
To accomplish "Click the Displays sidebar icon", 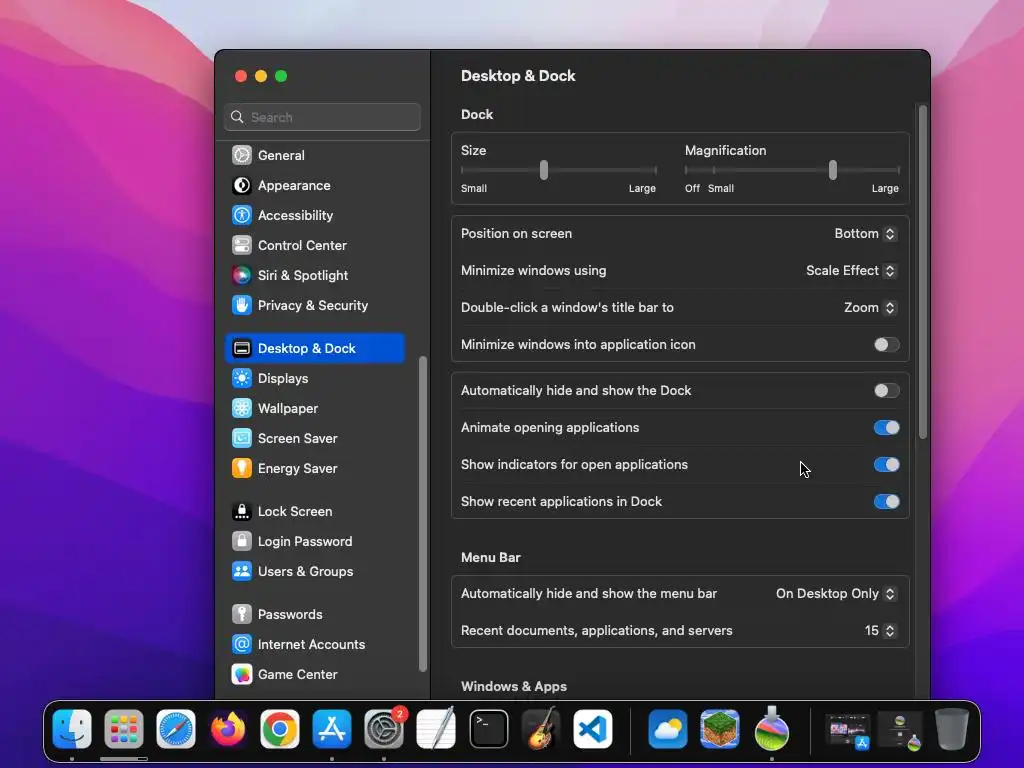I will [242, 379].
